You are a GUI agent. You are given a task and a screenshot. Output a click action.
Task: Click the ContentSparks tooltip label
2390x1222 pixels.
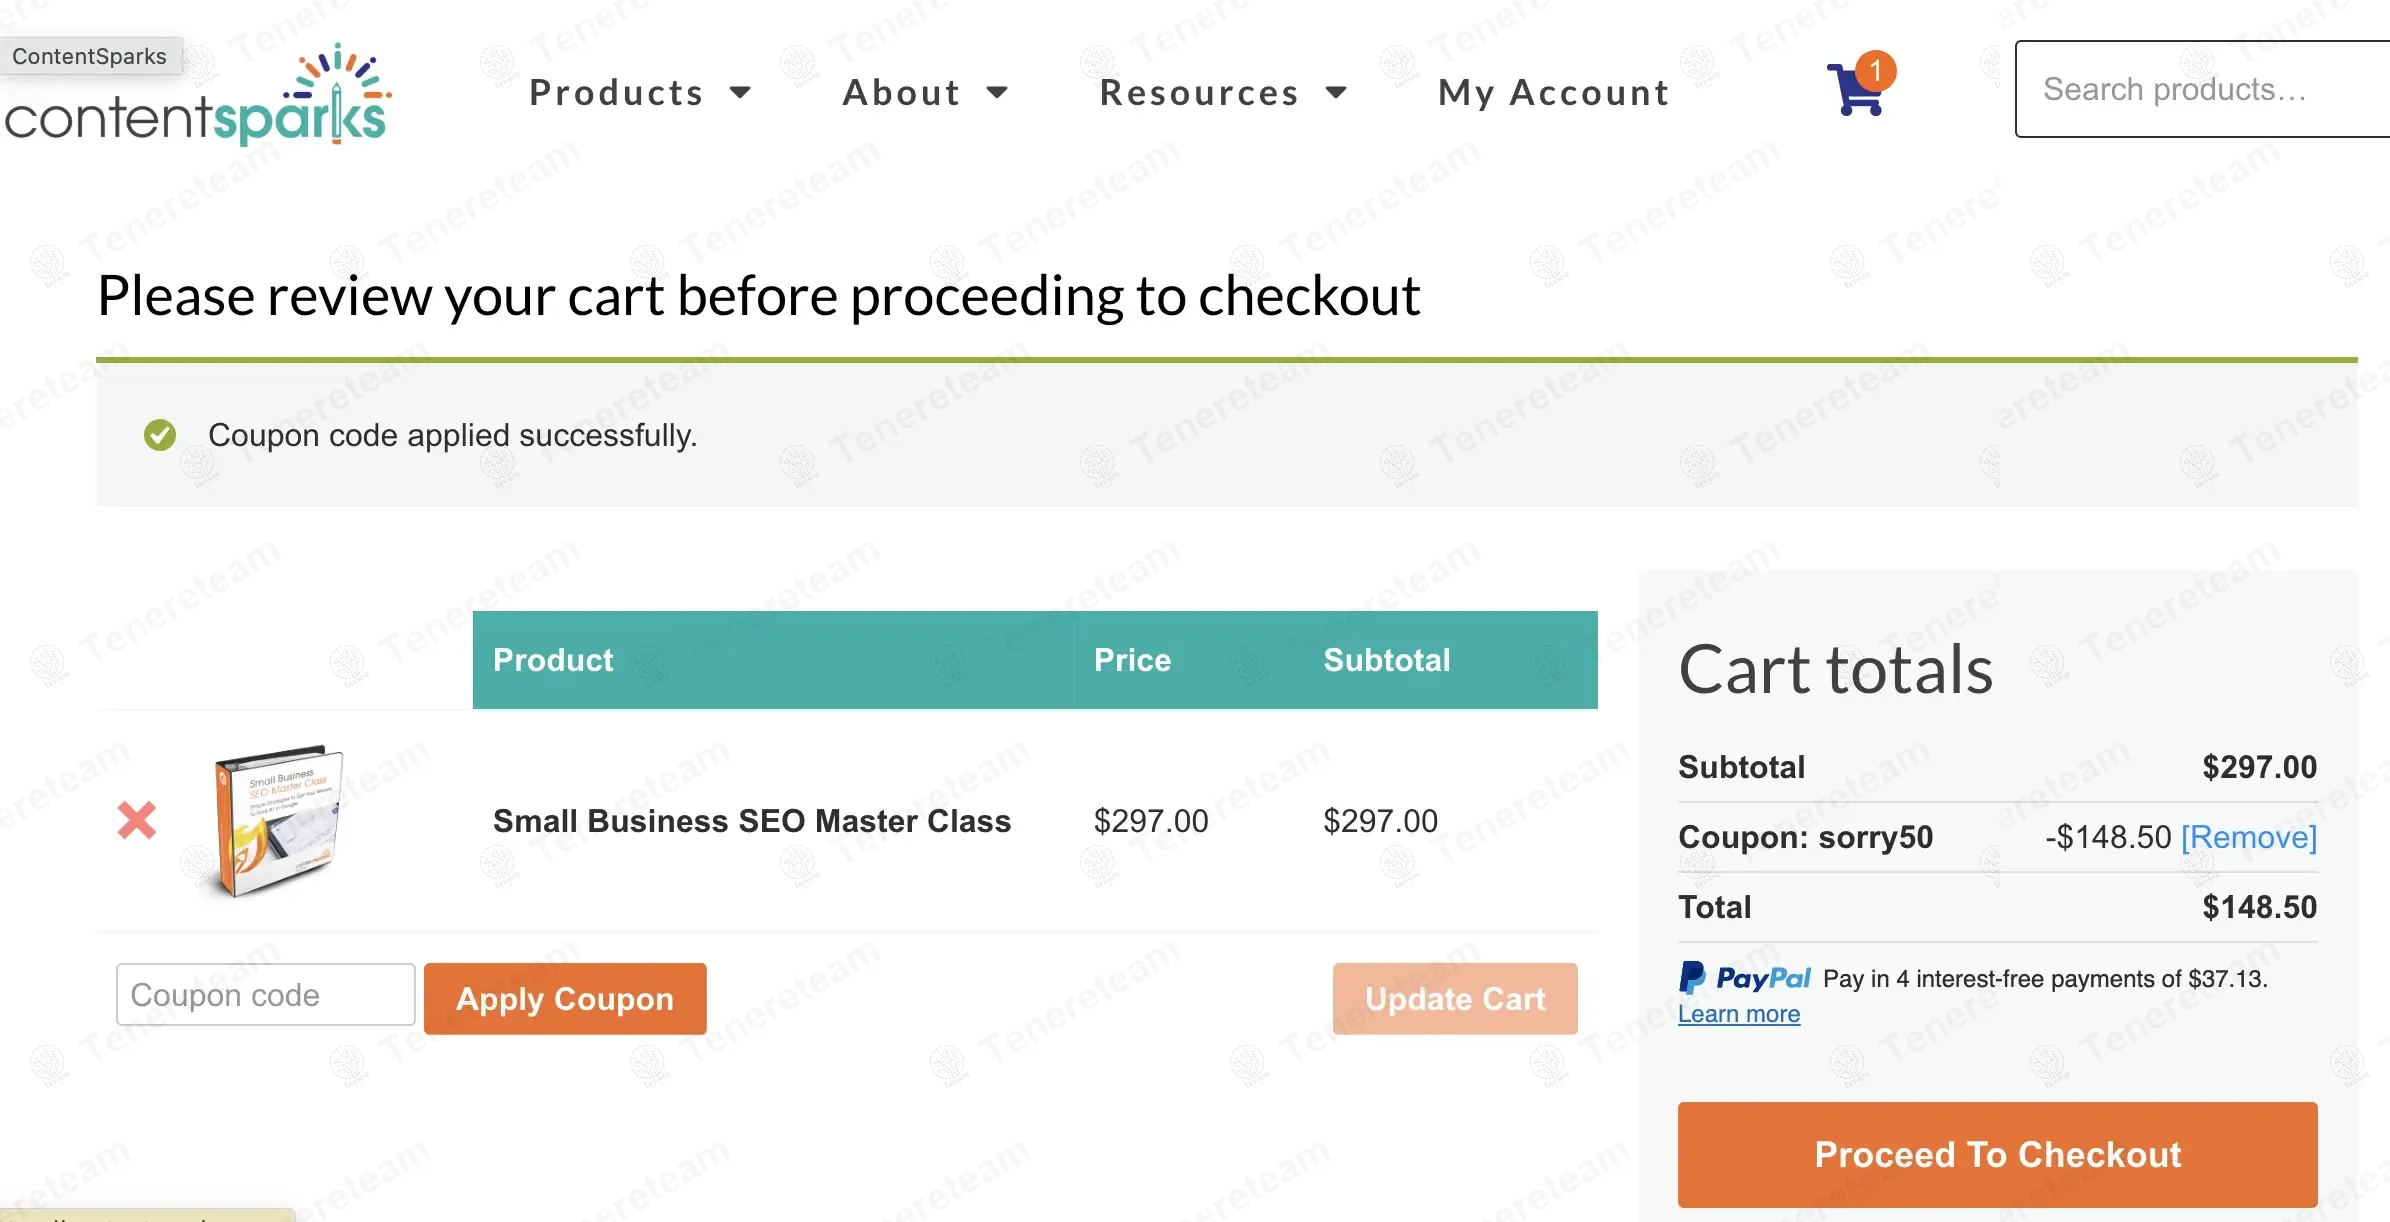tap(90, 56)
